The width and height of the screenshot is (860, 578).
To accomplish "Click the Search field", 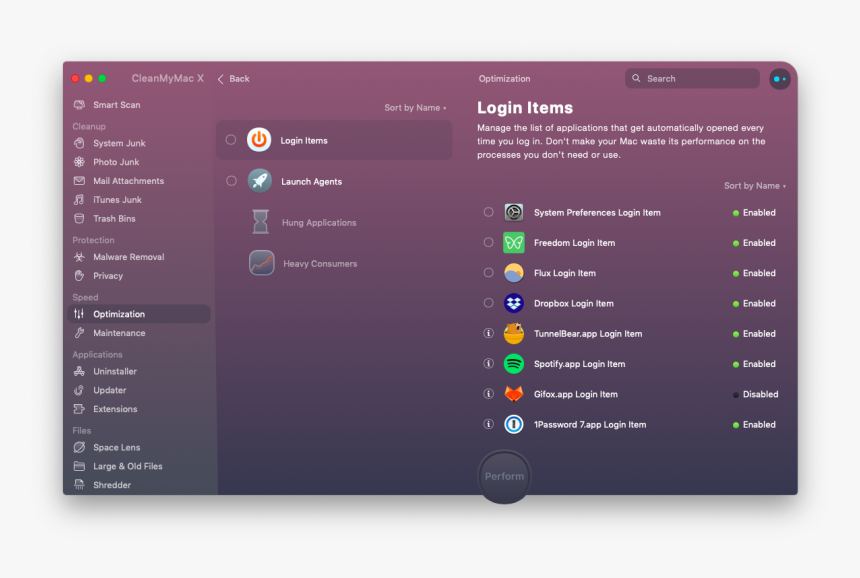I will point(692,78).
